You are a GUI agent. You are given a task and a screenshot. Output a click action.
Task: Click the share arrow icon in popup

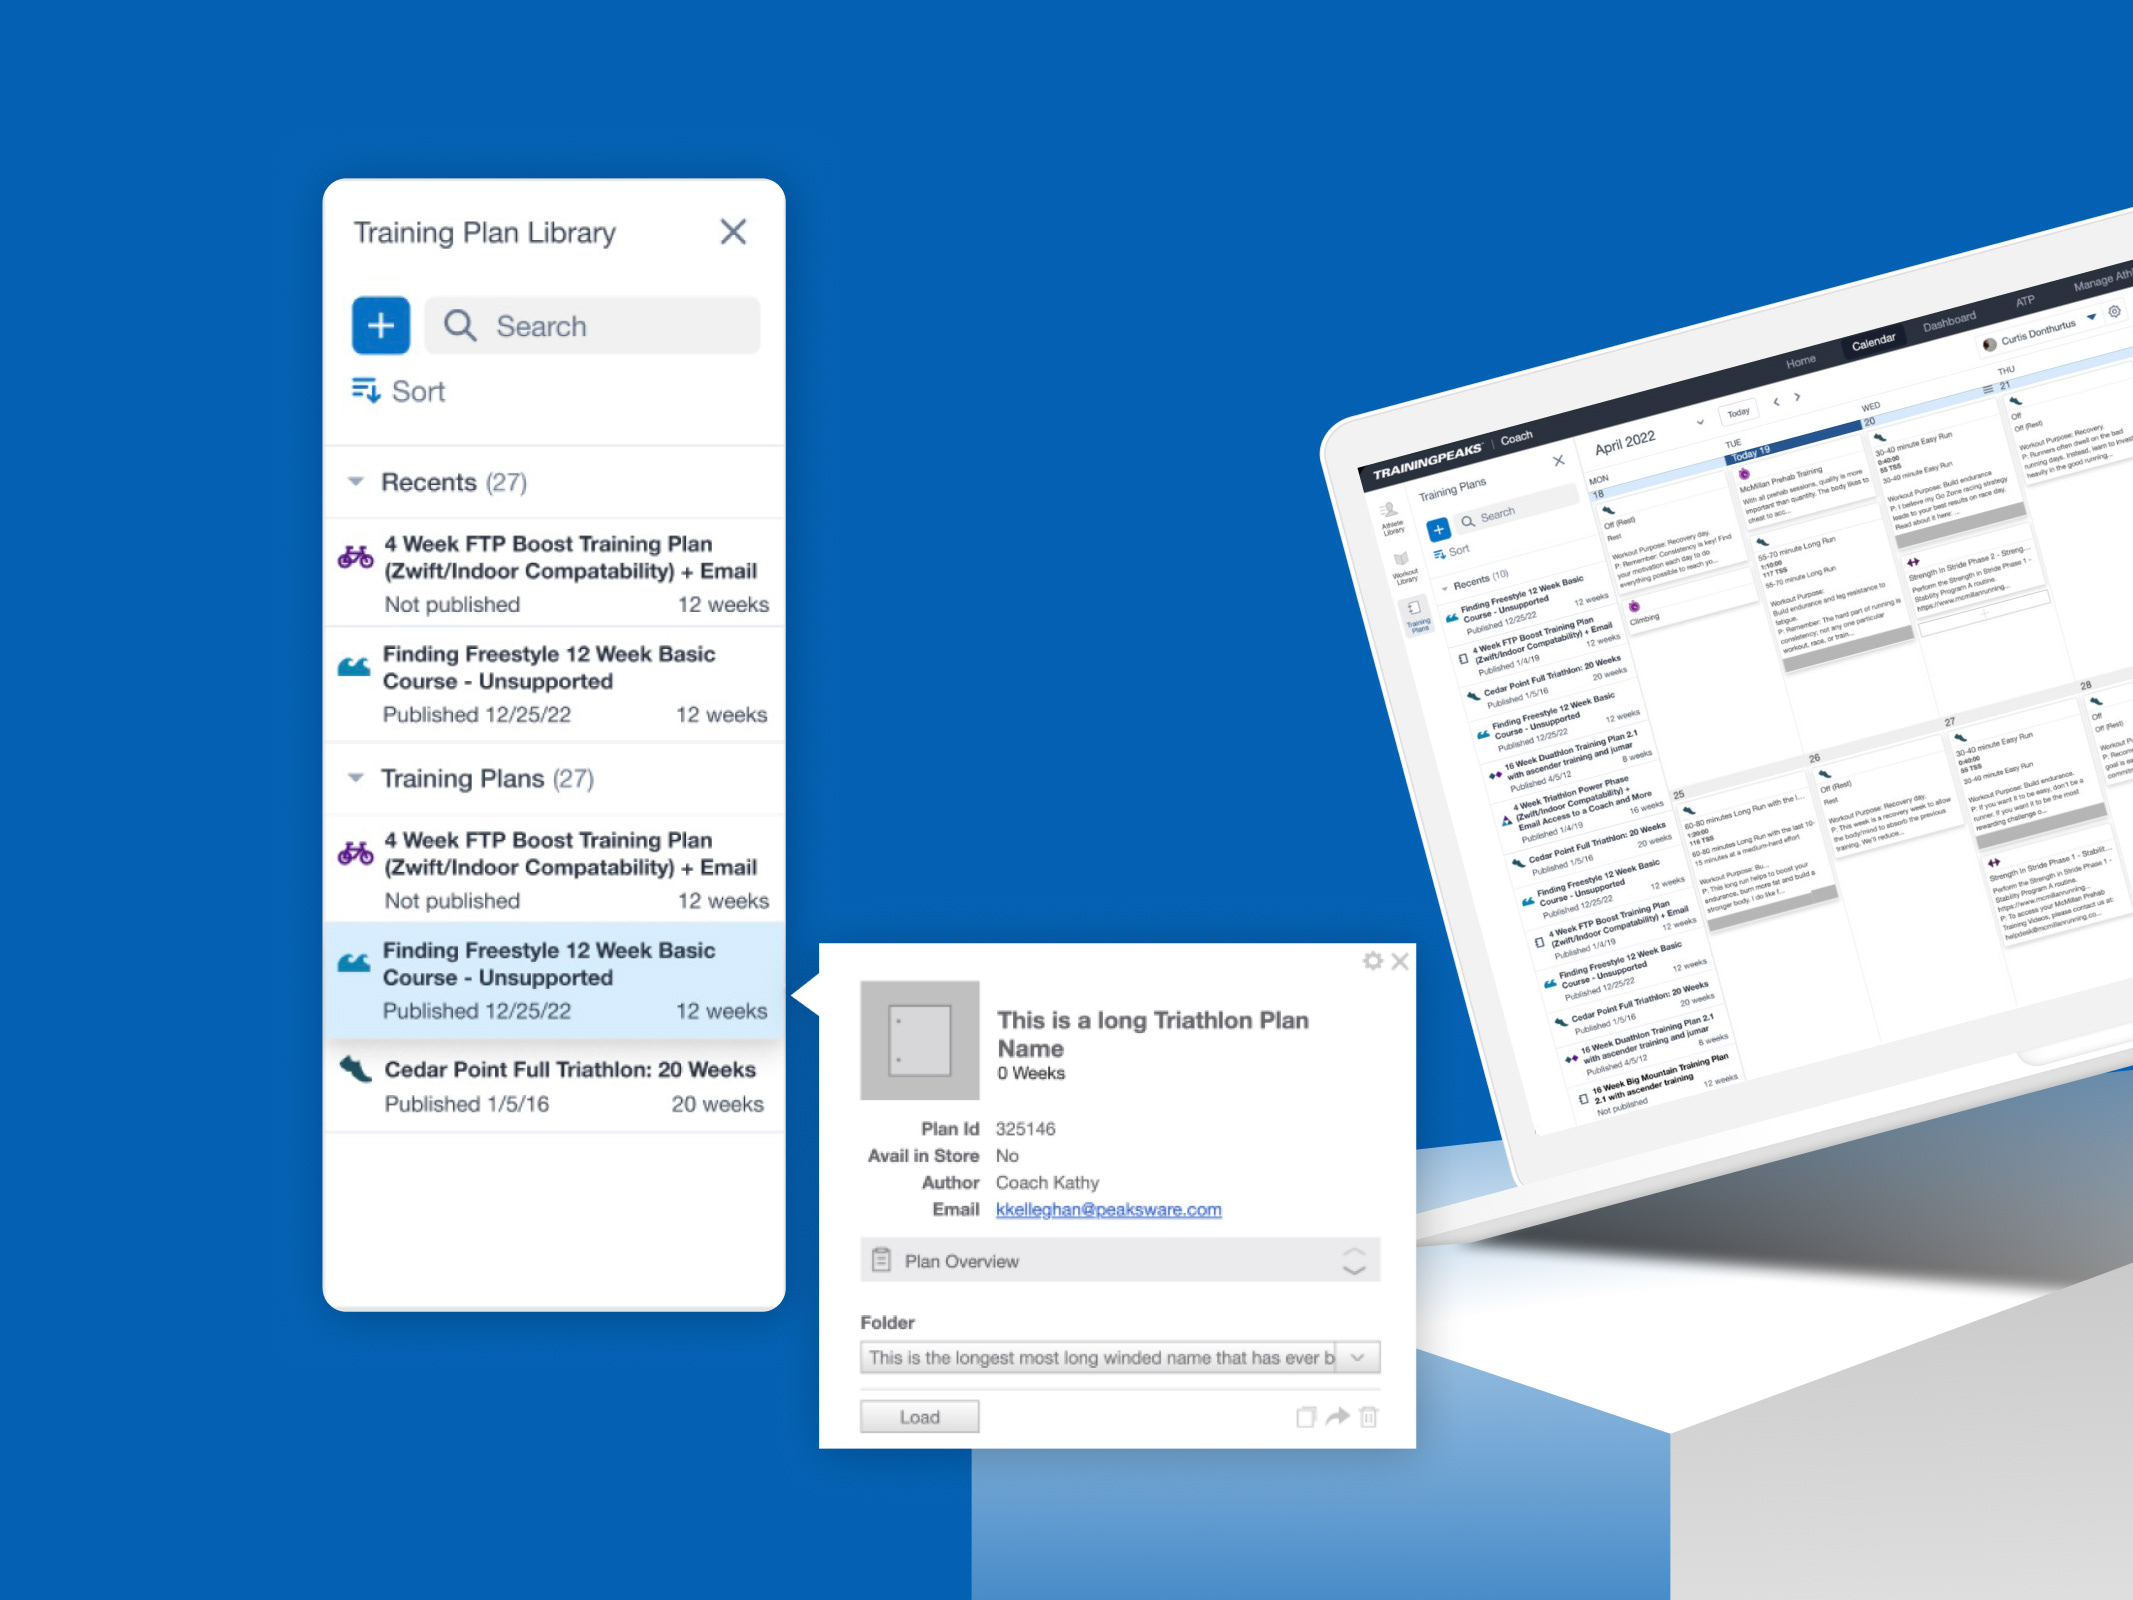(x=1337, y=1417)
